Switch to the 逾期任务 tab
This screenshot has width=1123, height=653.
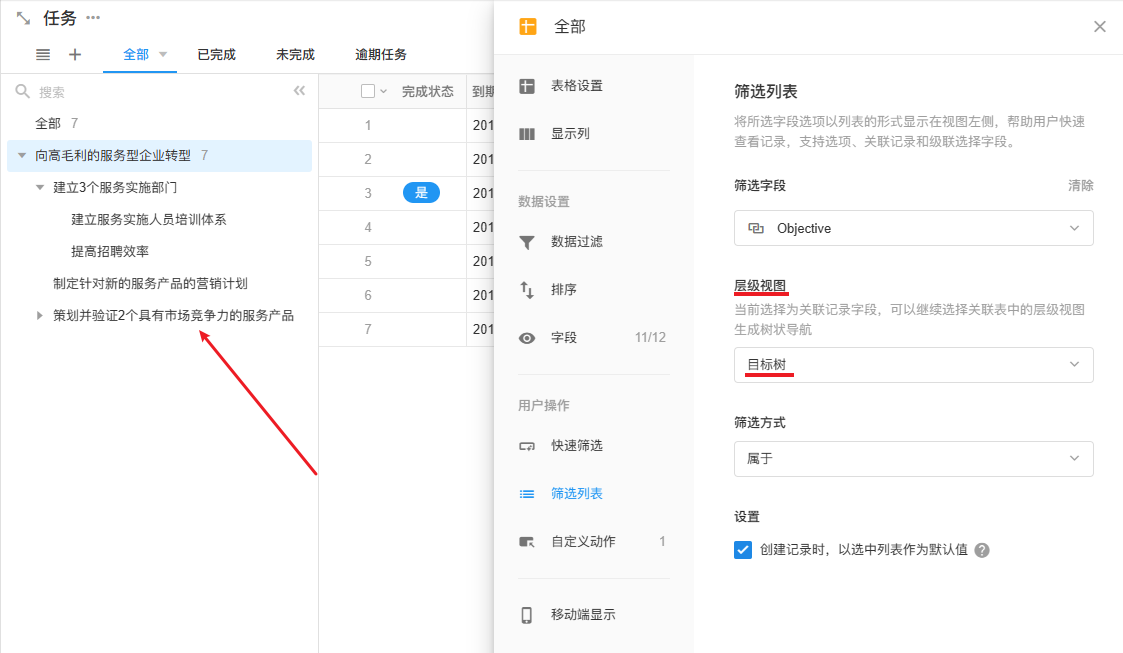tap(381, 55)
